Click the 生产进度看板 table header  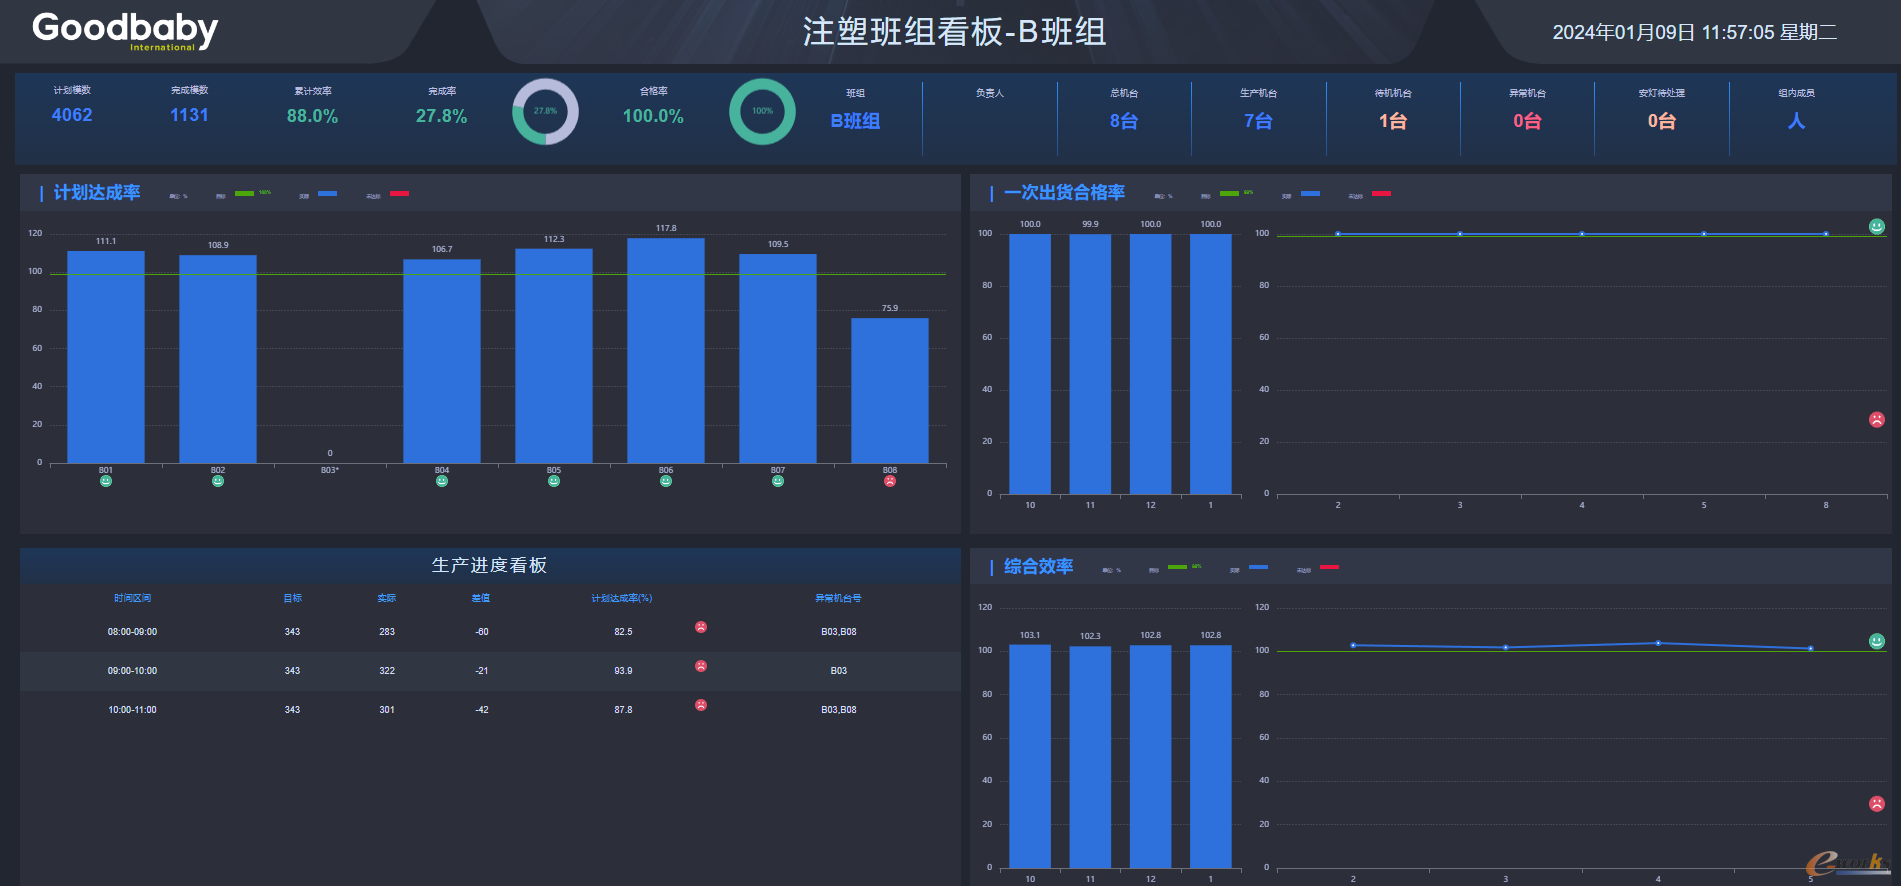tap(489, 566)
